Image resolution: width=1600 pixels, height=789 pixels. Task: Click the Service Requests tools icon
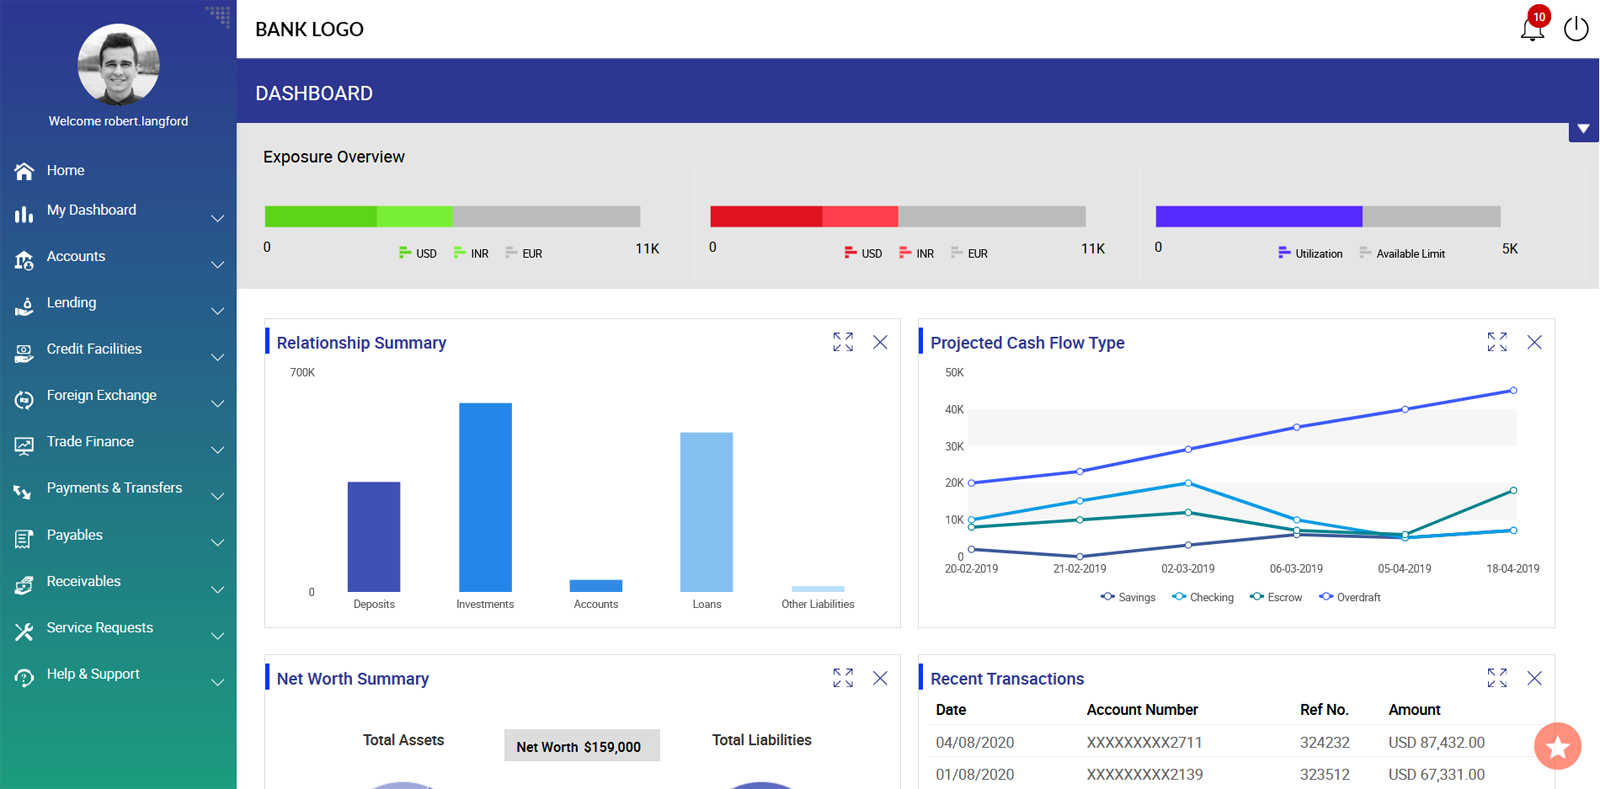pos(24,631)
